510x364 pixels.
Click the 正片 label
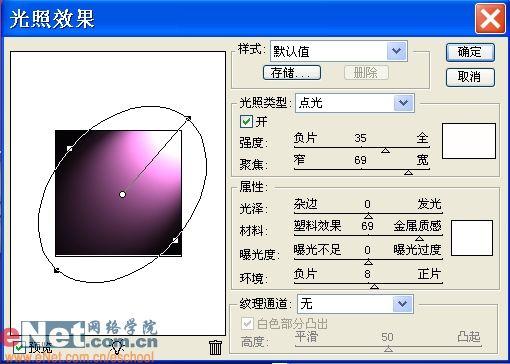pyautogui.click(x=429, y=274)
